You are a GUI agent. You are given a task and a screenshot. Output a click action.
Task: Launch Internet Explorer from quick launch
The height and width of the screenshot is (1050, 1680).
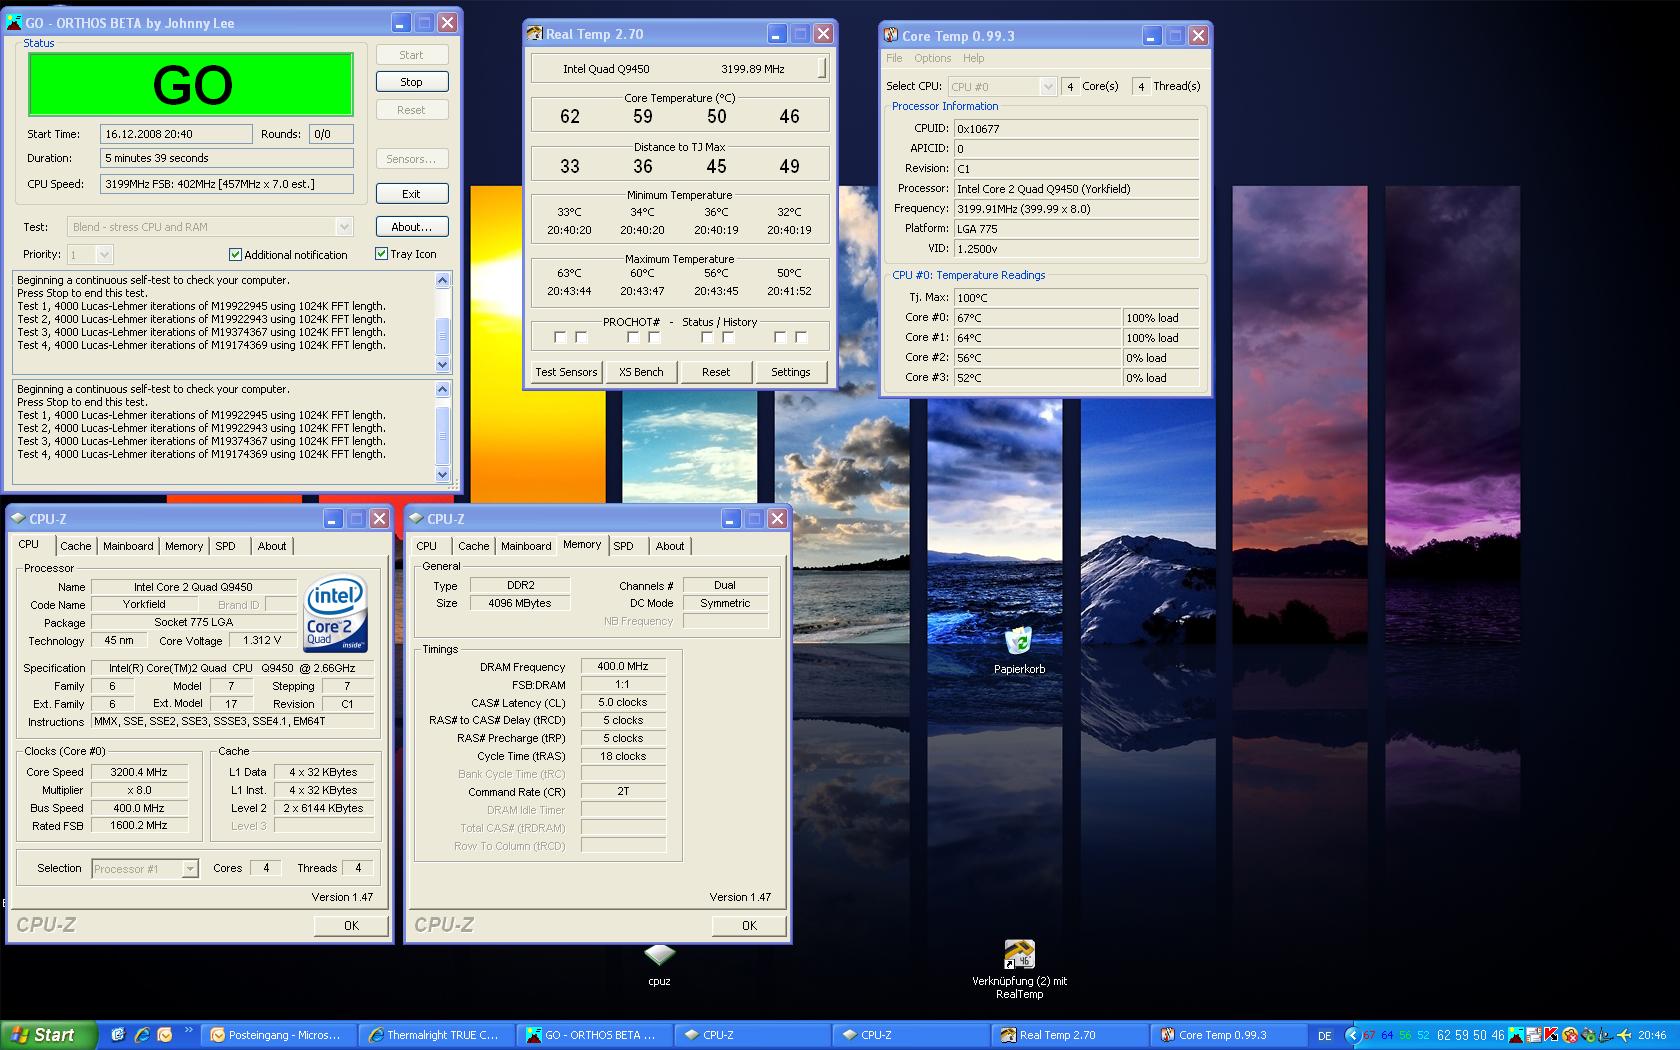pyautogui.click(x=142, y=1035)
